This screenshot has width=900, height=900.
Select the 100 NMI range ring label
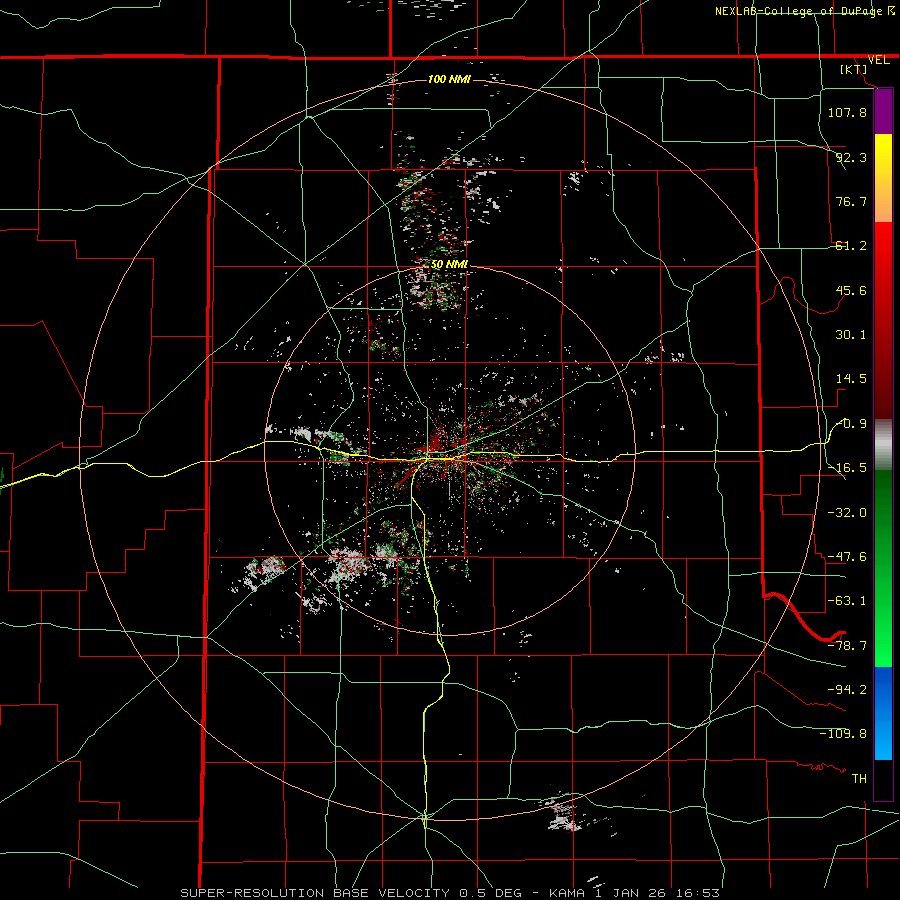click(449, 79)
